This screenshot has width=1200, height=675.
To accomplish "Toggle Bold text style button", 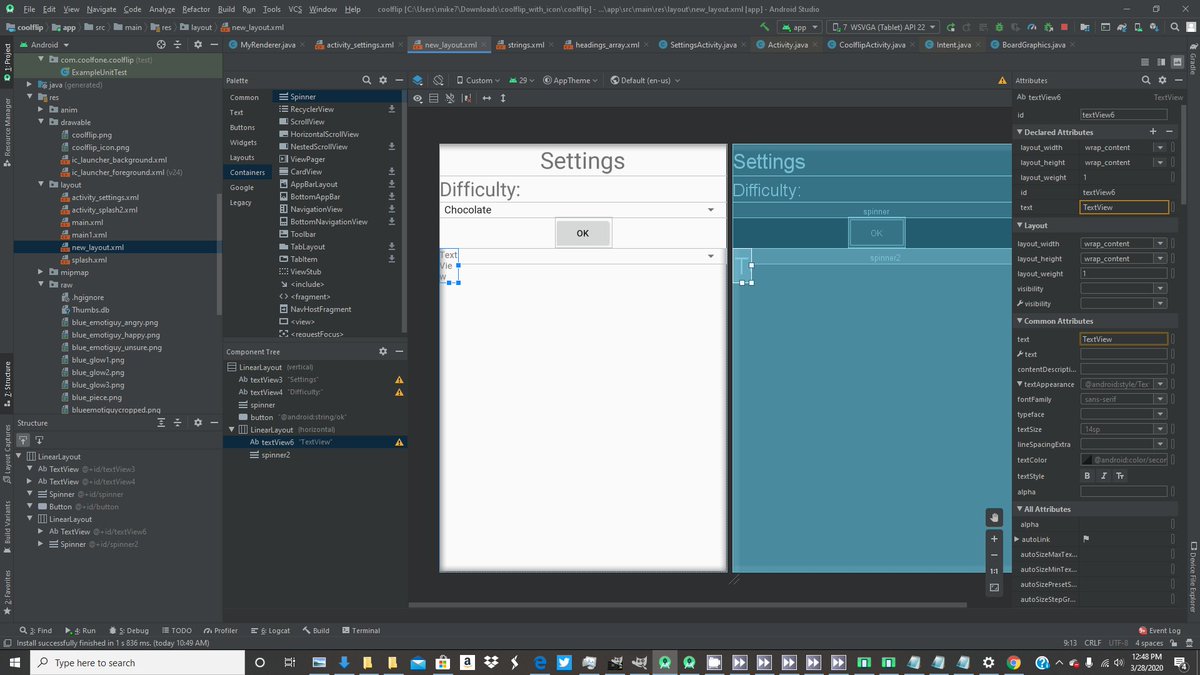I will (1088, 476).
